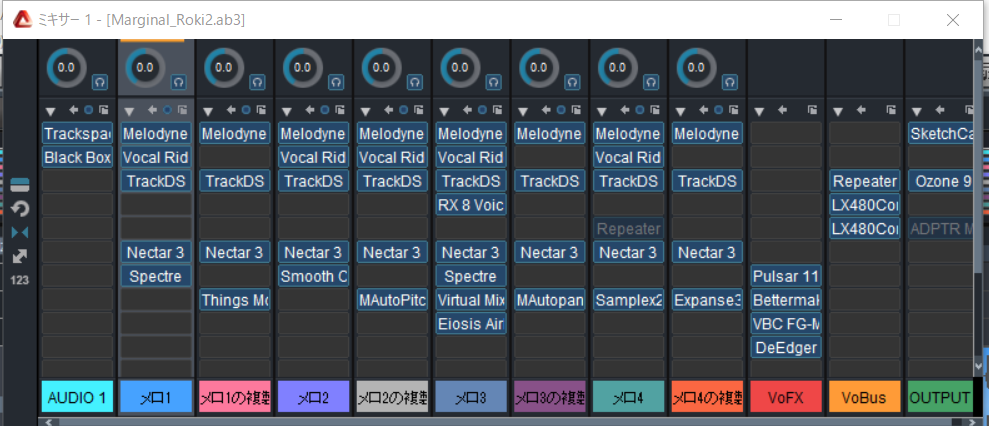
Task: Click the strip layout icon in left sidebar
Action: point(20,184)
